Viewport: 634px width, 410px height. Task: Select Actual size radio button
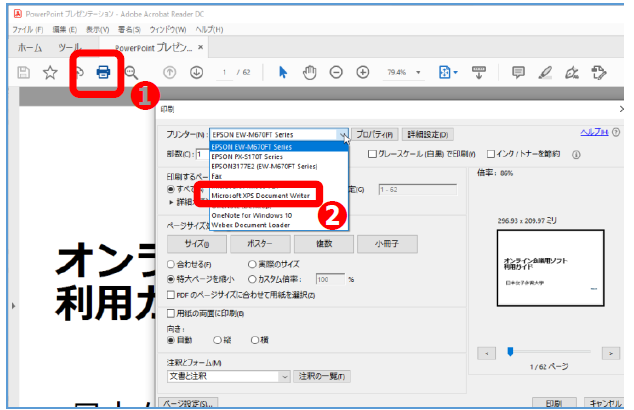coord(252,264)
